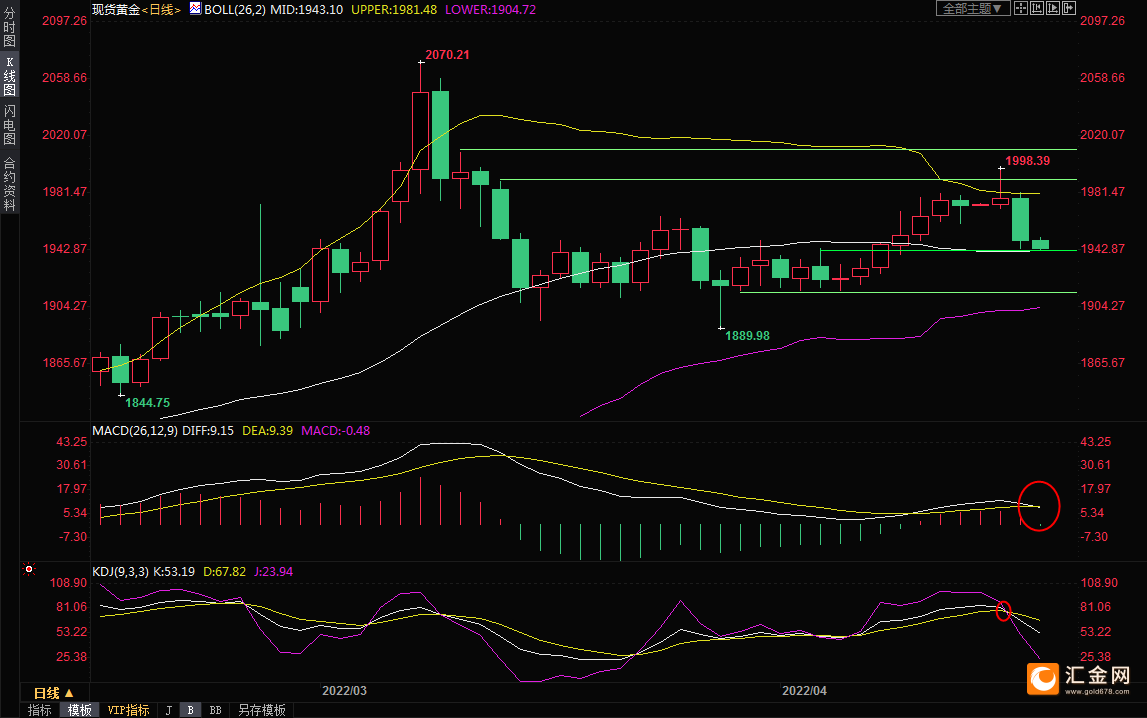Choose template BB
This screenshot has width=1147, height=718.
[215, 710]
